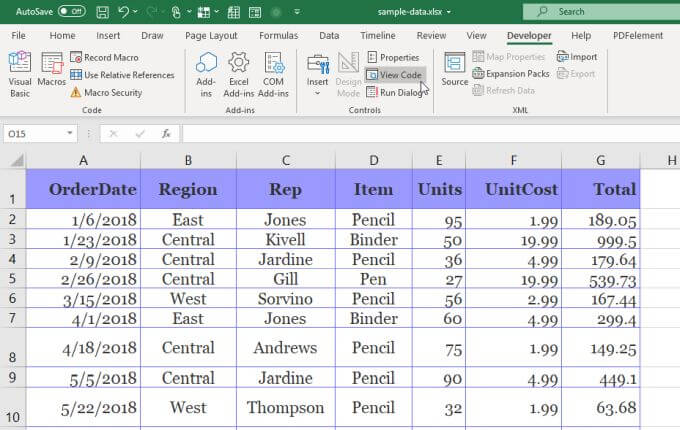Viewport: 680px width, 430px height.
Task: Open the sample-data.xlsx file name dropdown
Action: pos(449,12)
